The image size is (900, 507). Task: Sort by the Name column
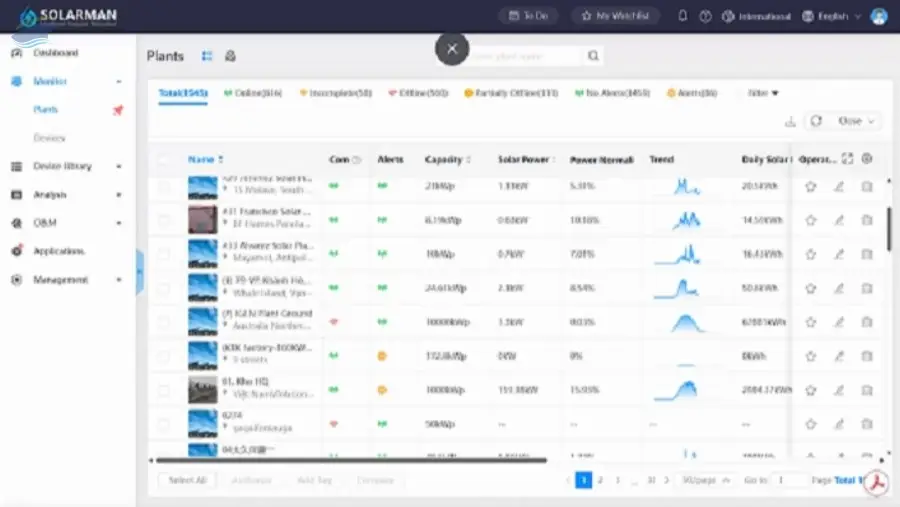pyautogui.click(x=205, y=160)
